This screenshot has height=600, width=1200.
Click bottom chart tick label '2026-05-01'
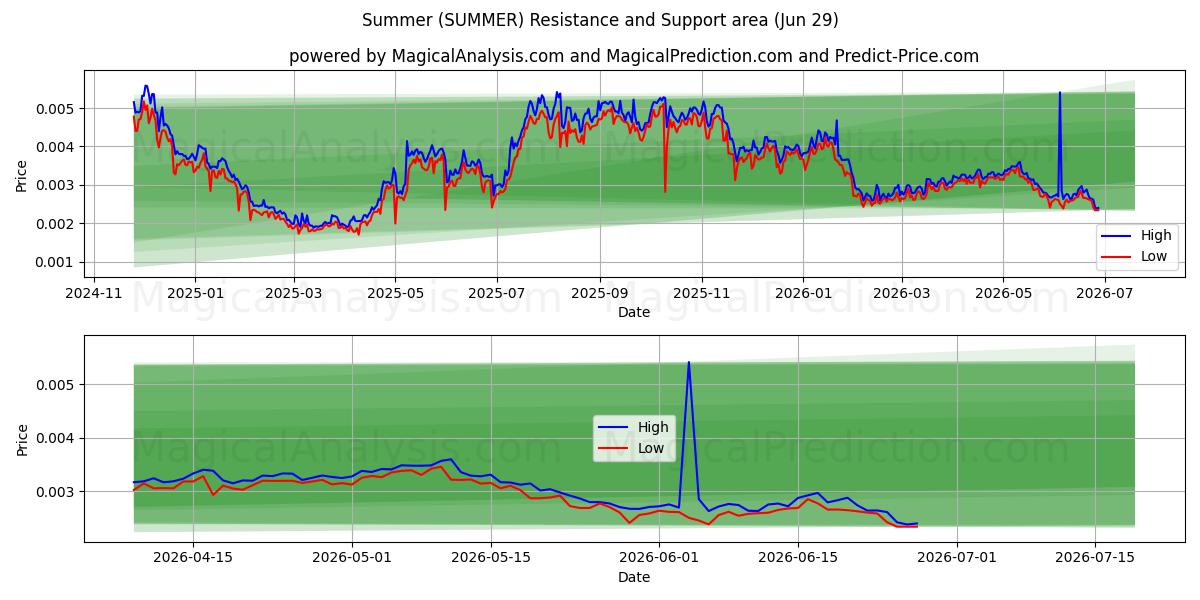coord(352,557)
